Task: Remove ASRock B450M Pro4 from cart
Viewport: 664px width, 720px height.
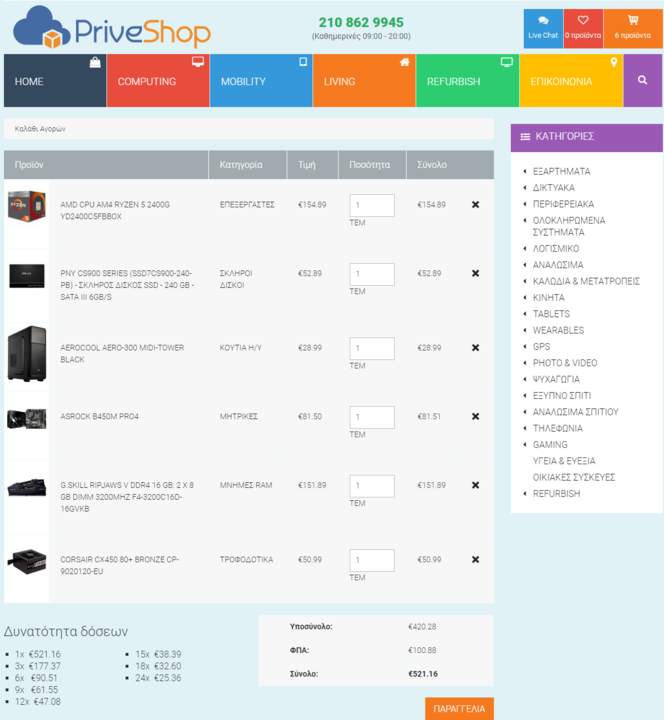Action: (x=475, y=416)
